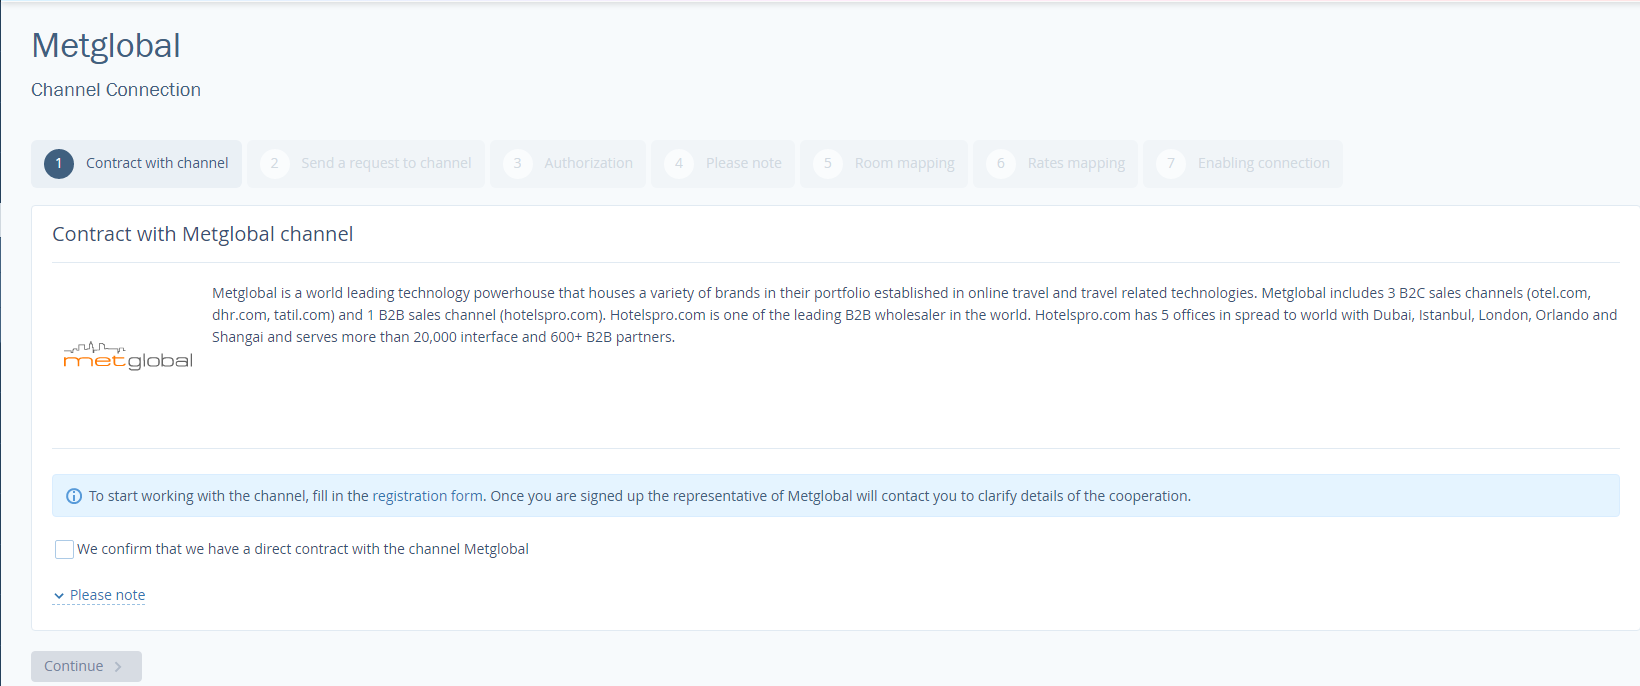Click the arrow on Continue button
This screenshot has height=686, width=1640.
pyautogui.click(x=118, y=667)
